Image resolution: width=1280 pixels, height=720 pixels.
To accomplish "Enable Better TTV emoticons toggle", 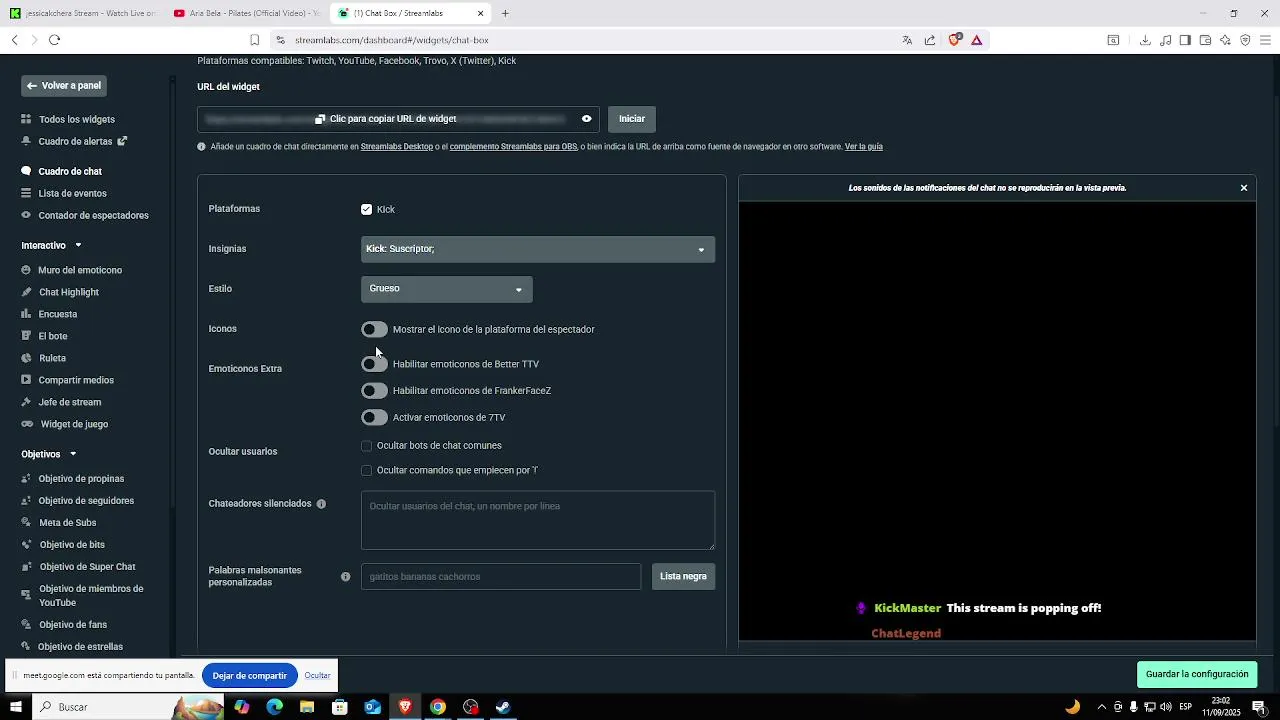I will pyautogui.click(x=374, y=364).
